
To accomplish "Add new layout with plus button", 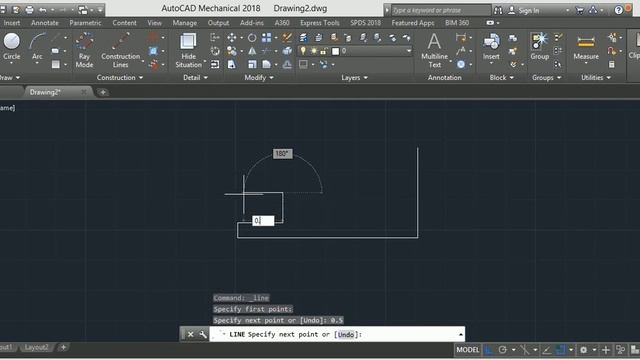I will tap(63, 347).
